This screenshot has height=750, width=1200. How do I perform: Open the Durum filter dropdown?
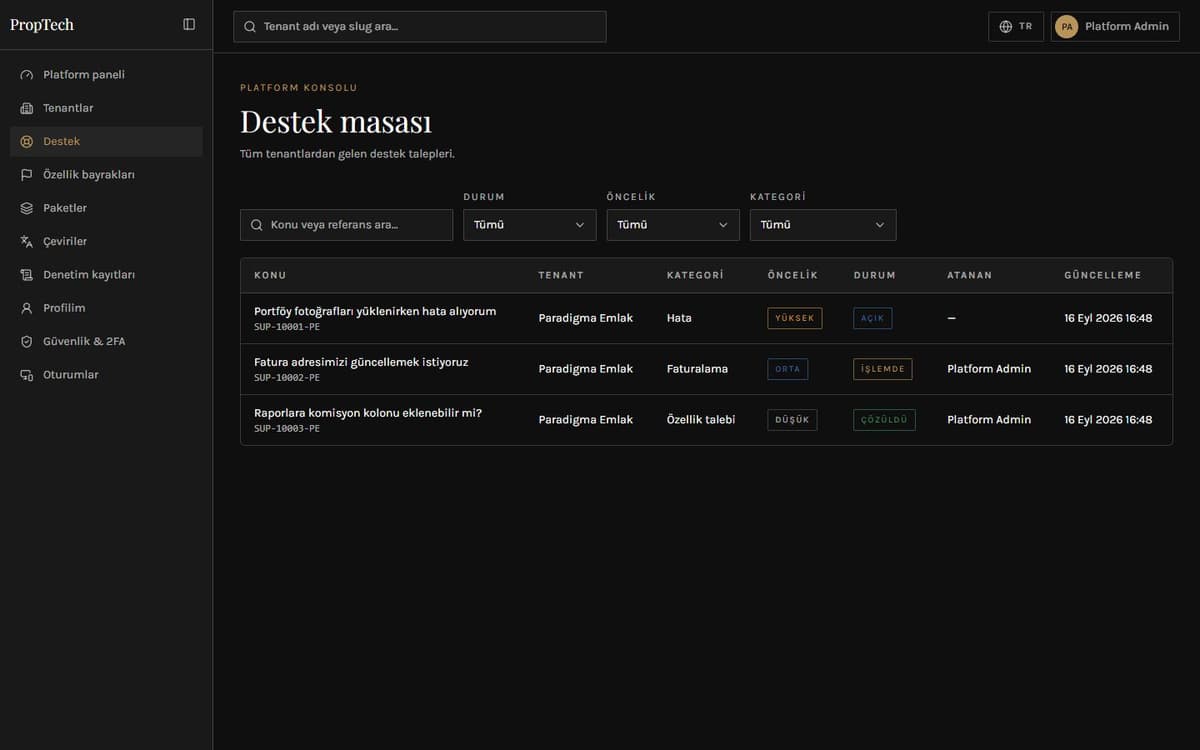tap(530, 225)
